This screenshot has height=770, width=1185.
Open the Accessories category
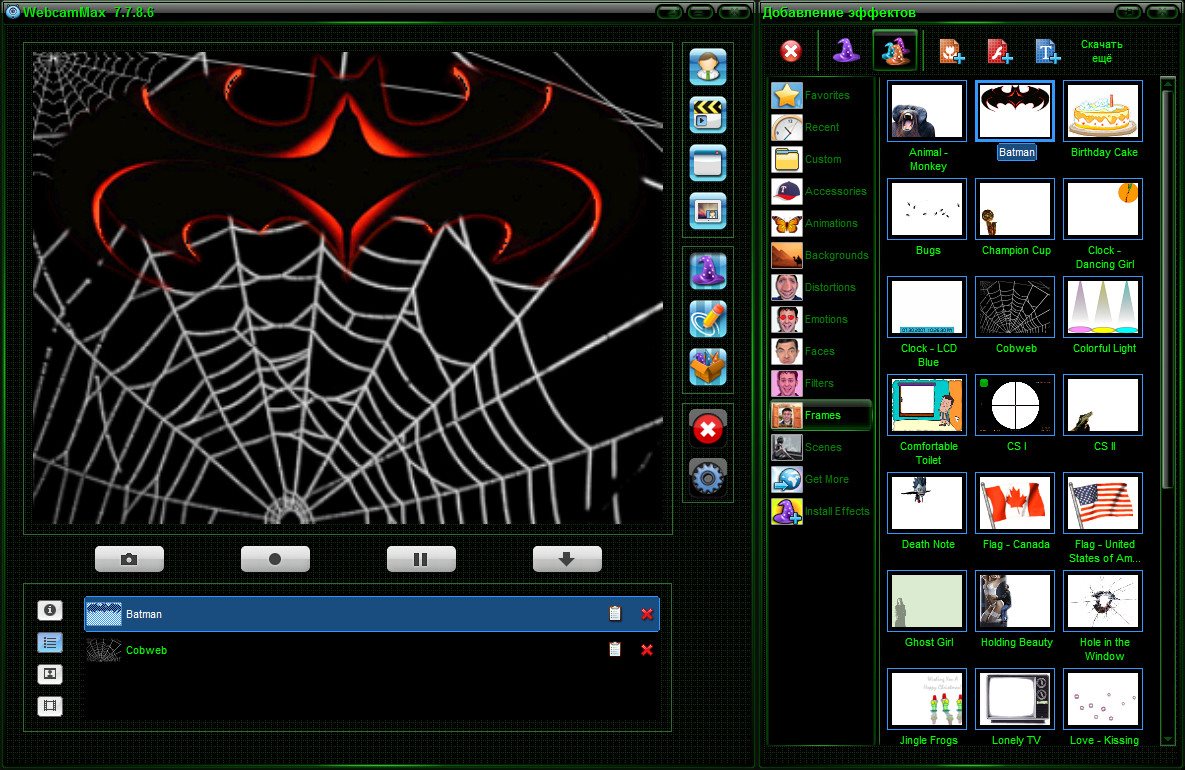[821, 191]
